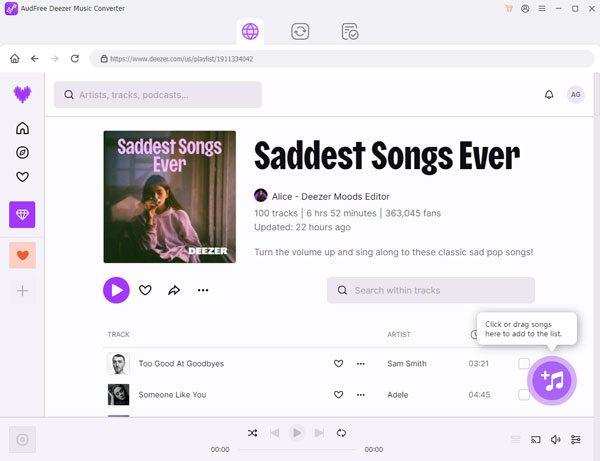Click Someone Like You album thumbnail
Viewport: 600px width, 461px height.
119,394
